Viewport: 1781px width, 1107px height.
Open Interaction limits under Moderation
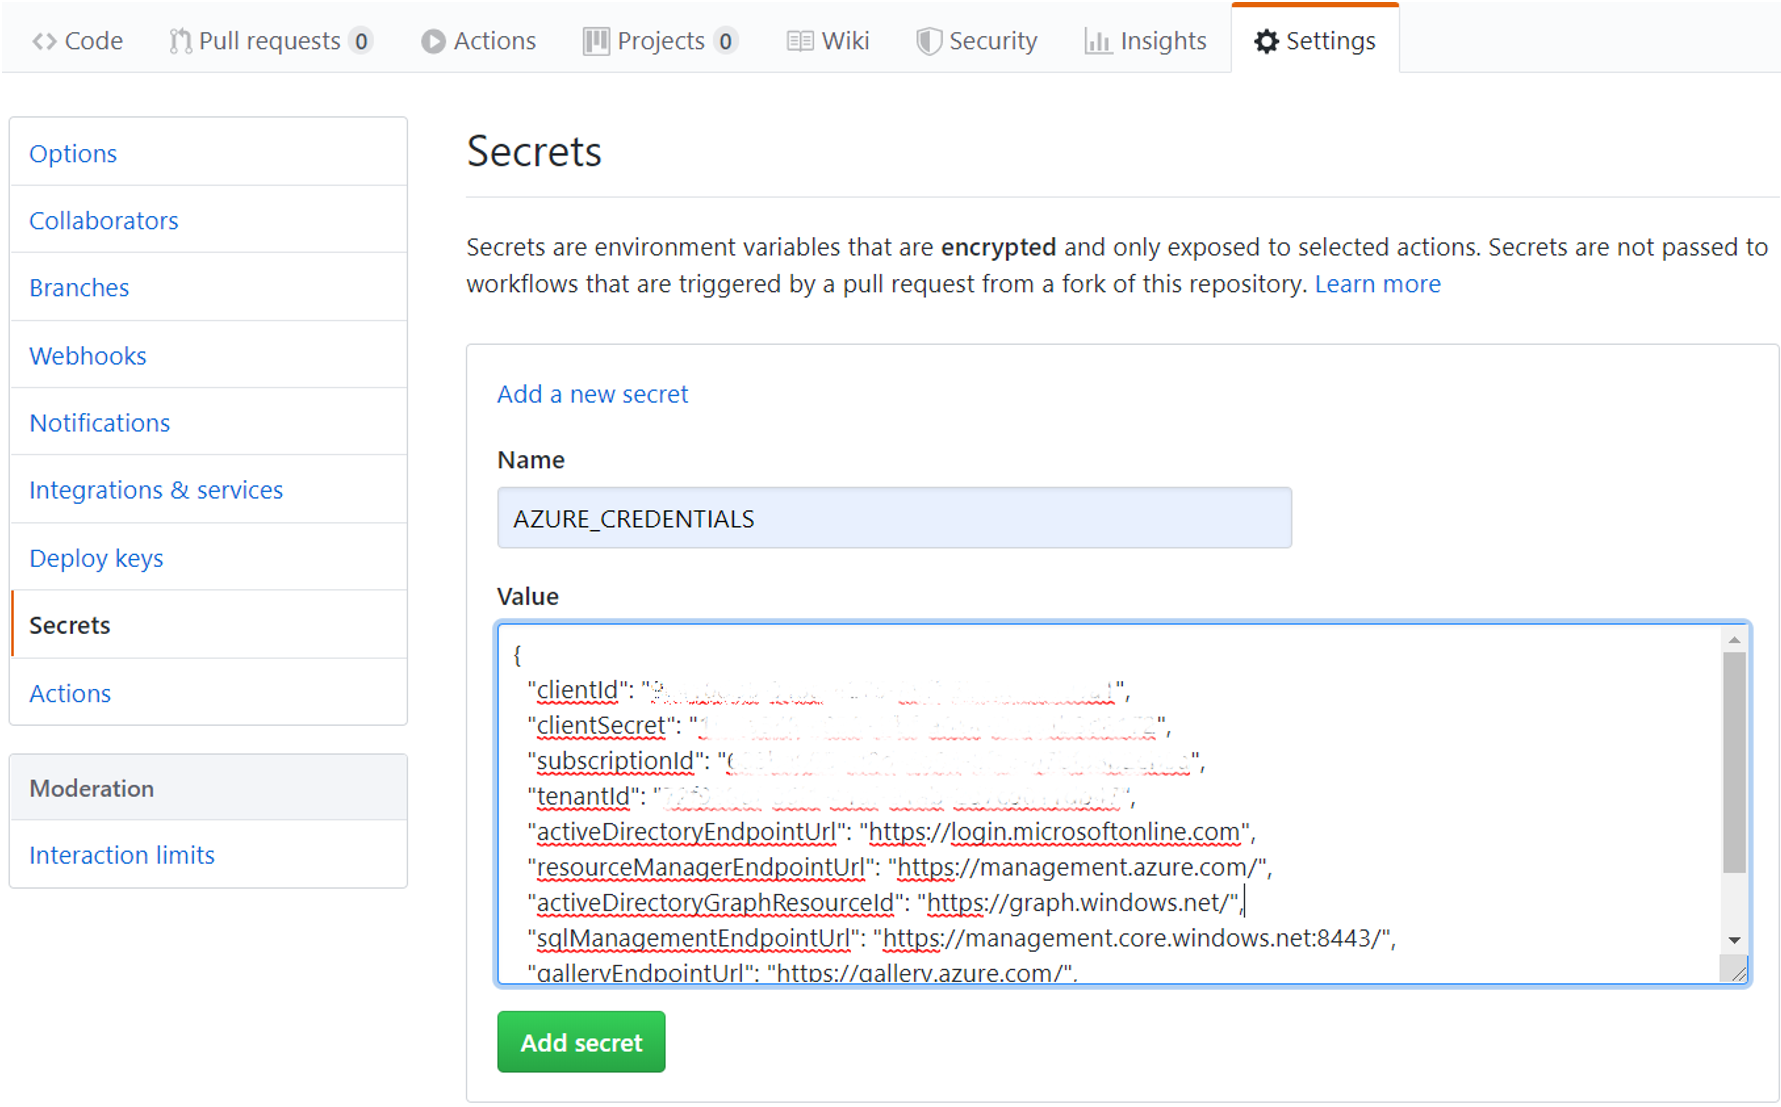pos(208,854)
